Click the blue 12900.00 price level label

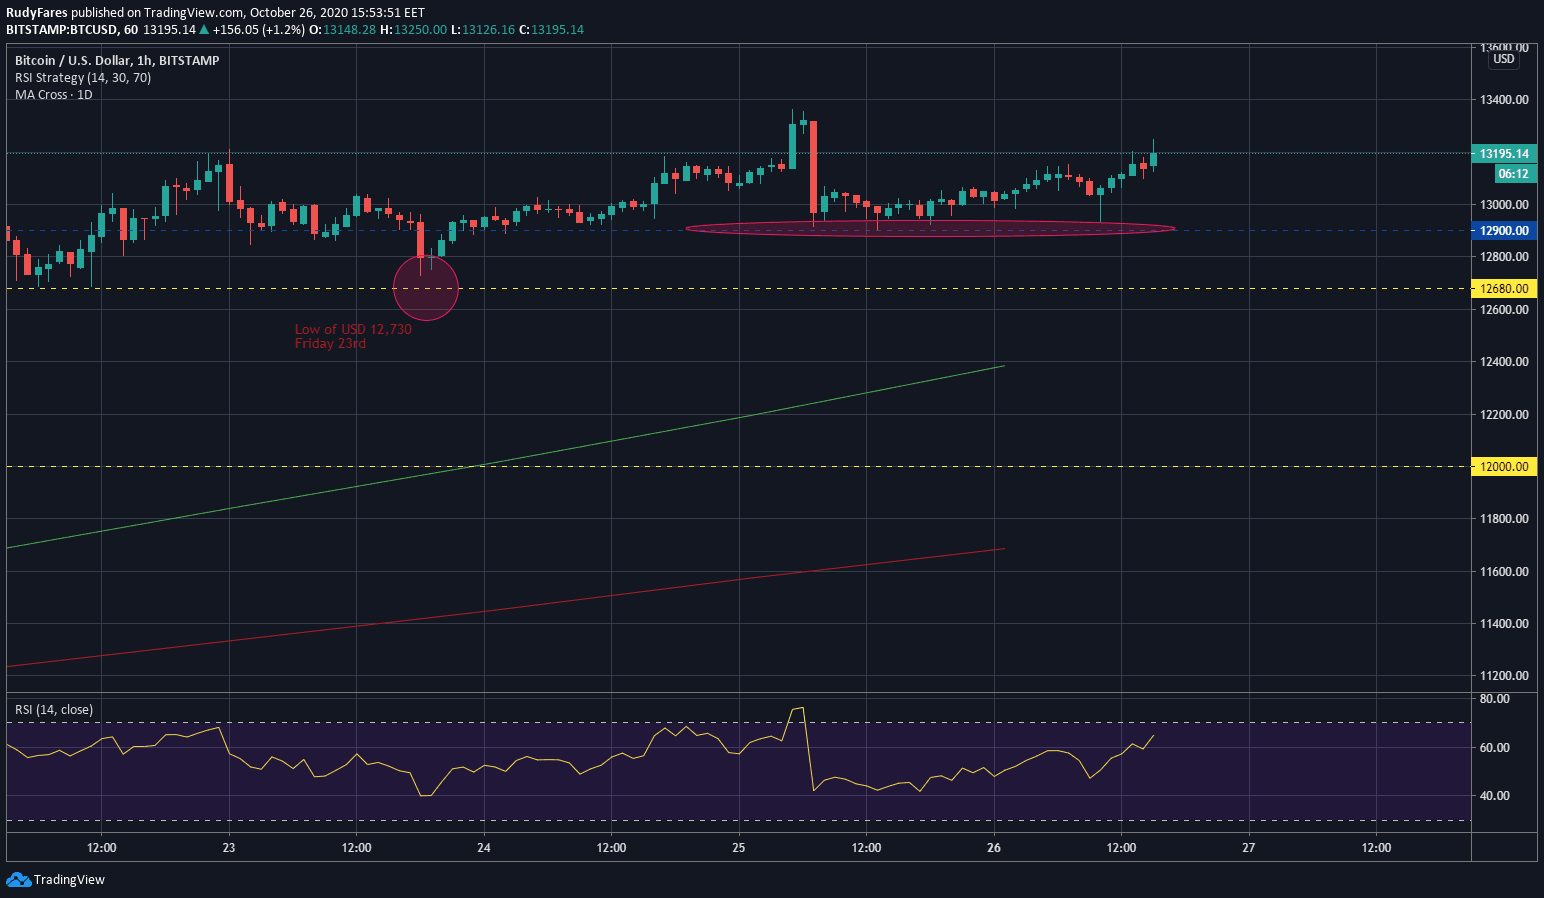[x=1503, y=231]
